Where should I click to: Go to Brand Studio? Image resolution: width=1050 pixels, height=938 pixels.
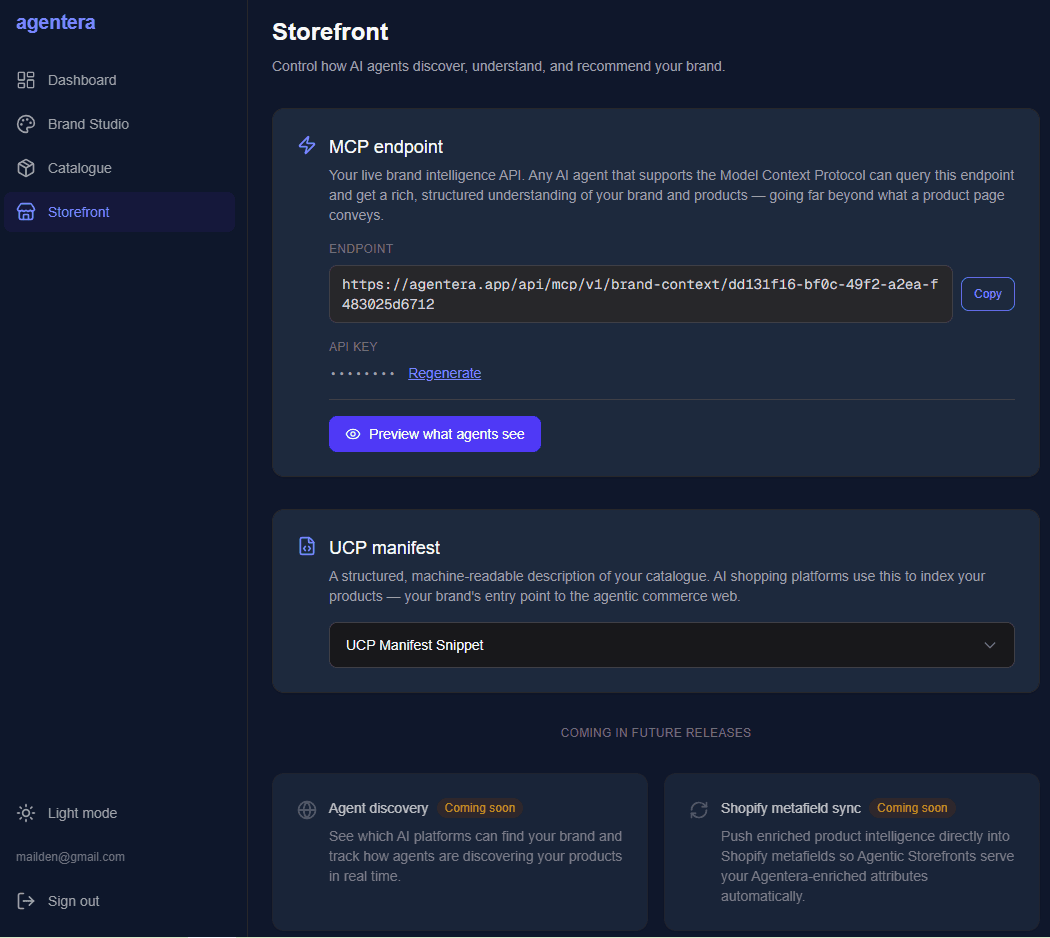click(x=88, y=124)
